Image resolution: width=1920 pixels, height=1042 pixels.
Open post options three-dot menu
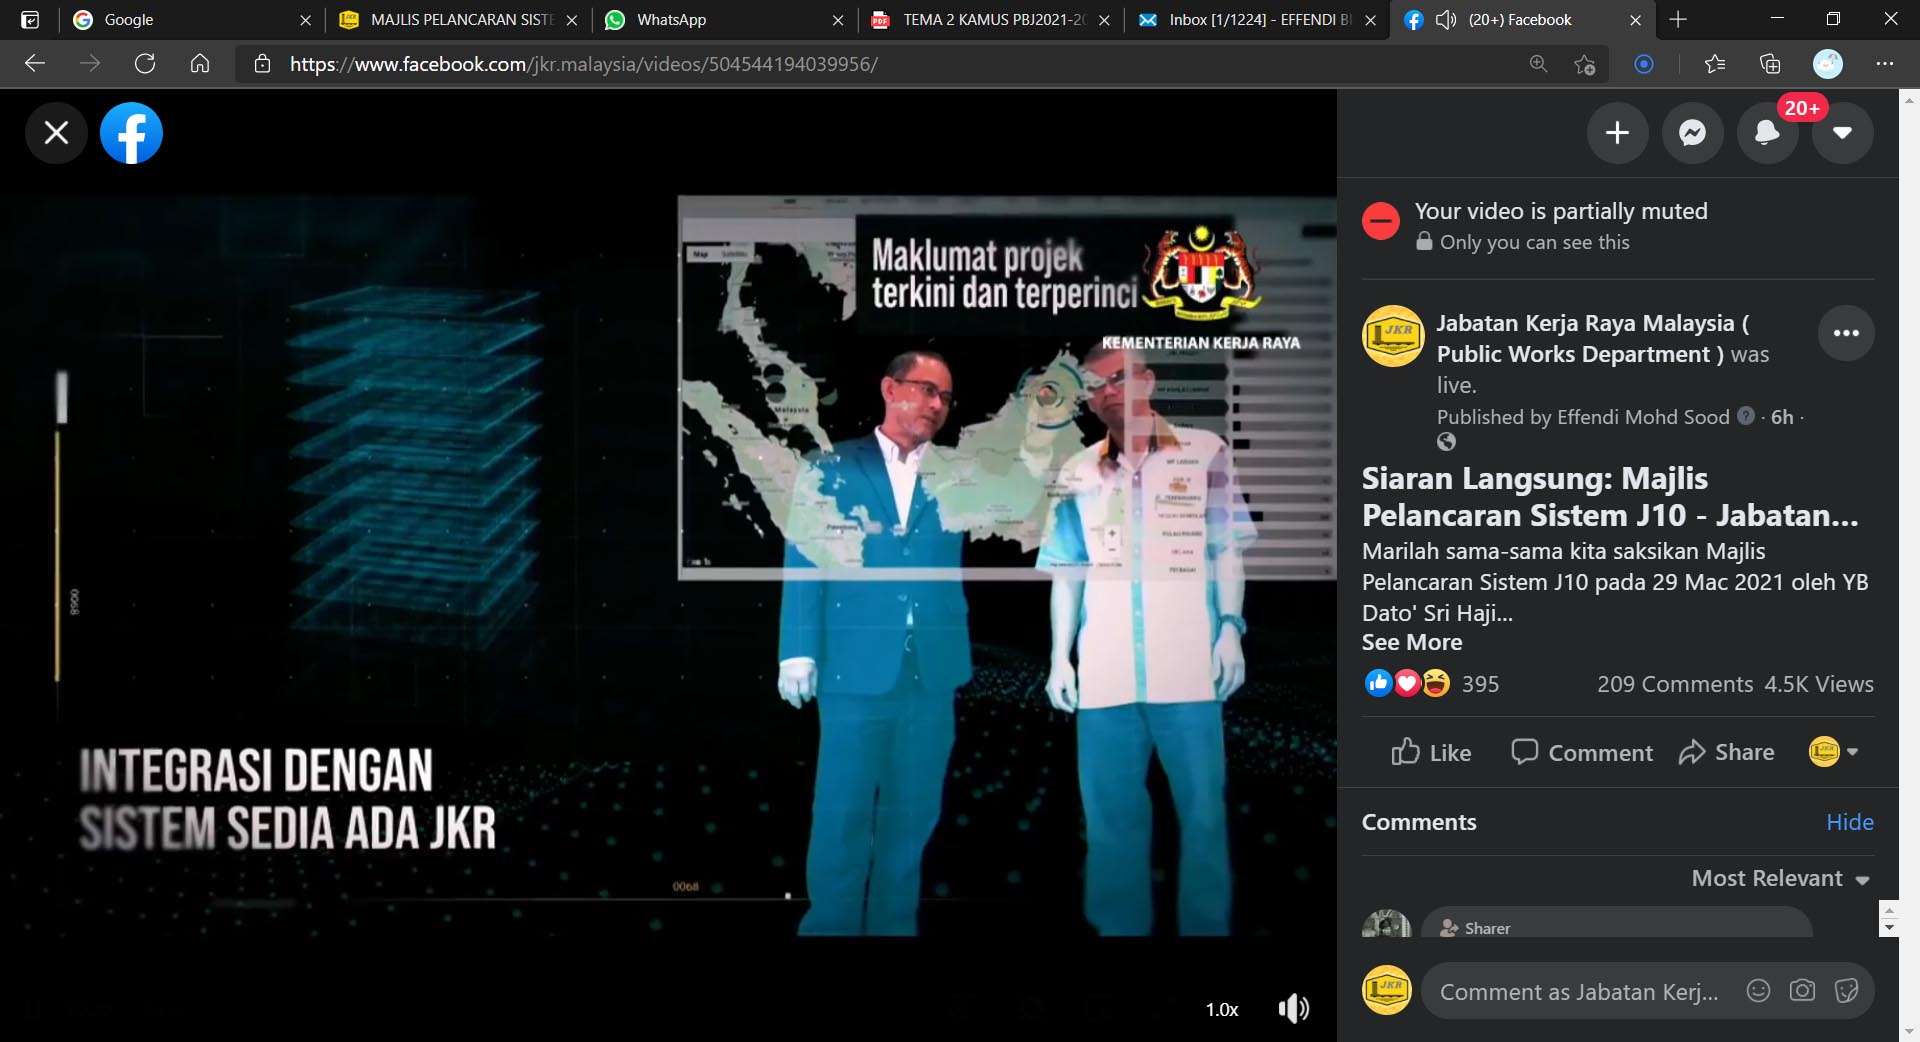[1846, 333]
